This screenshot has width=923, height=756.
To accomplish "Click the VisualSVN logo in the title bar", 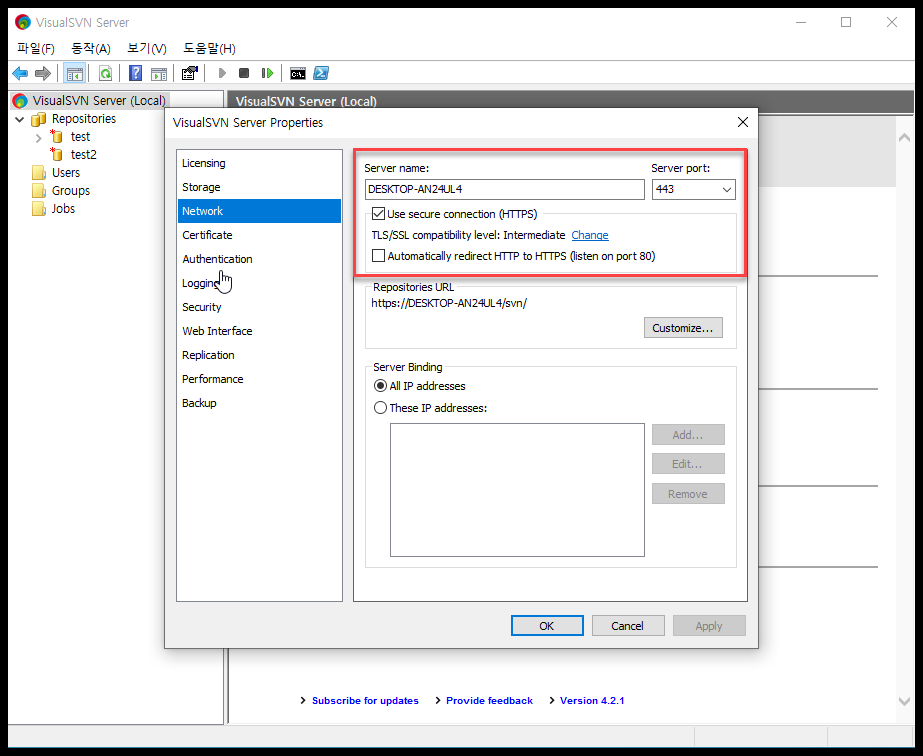I will (23, 22).
